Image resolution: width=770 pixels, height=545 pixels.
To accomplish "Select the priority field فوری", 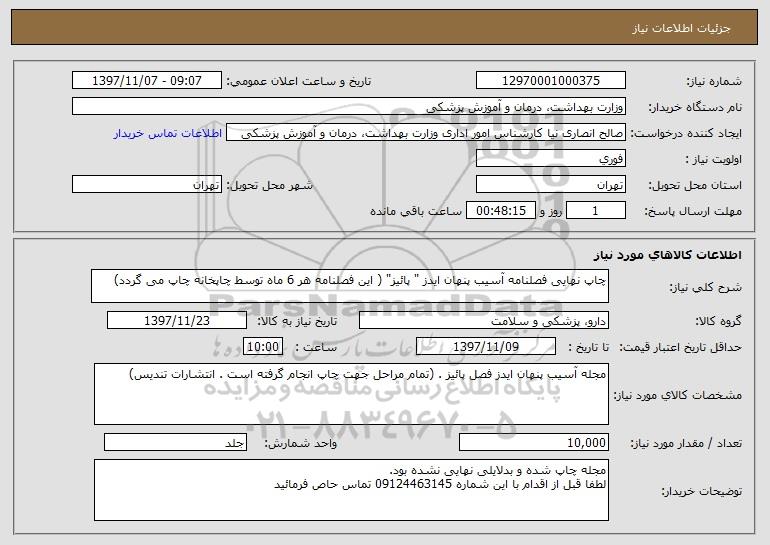I will pos(550,159).
